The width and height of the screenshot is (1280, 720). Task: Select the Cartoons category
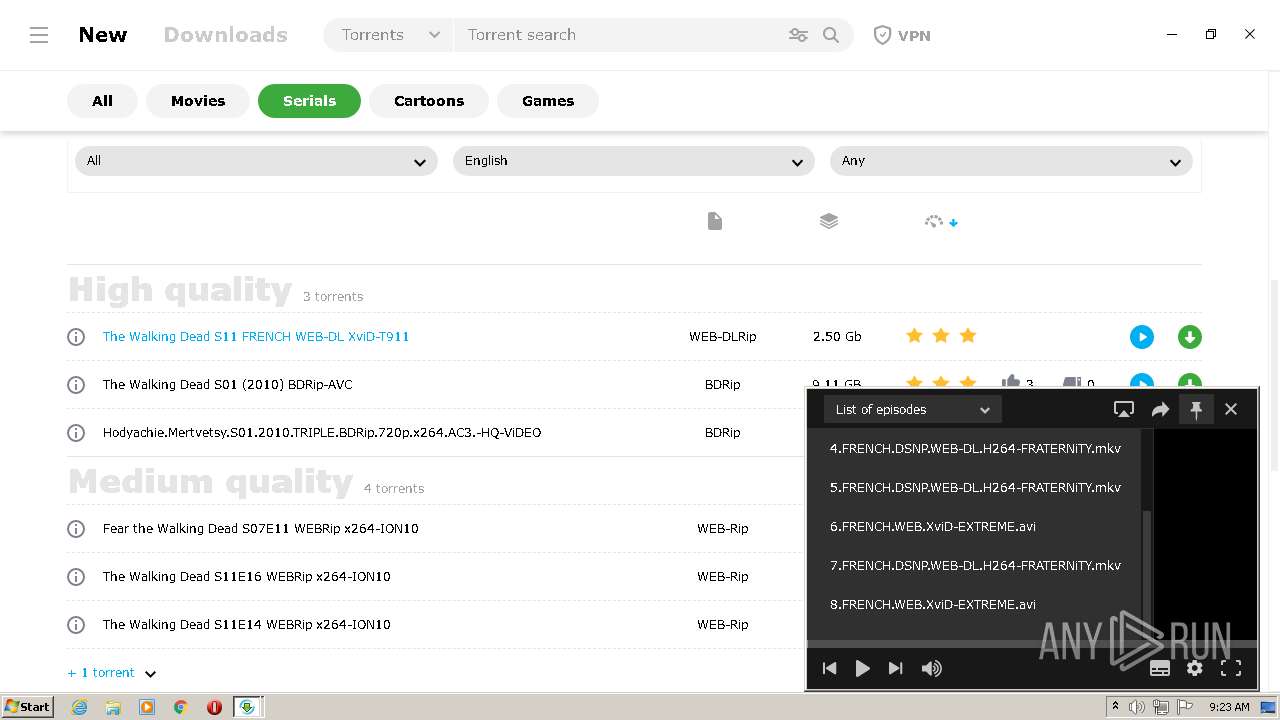429,101
